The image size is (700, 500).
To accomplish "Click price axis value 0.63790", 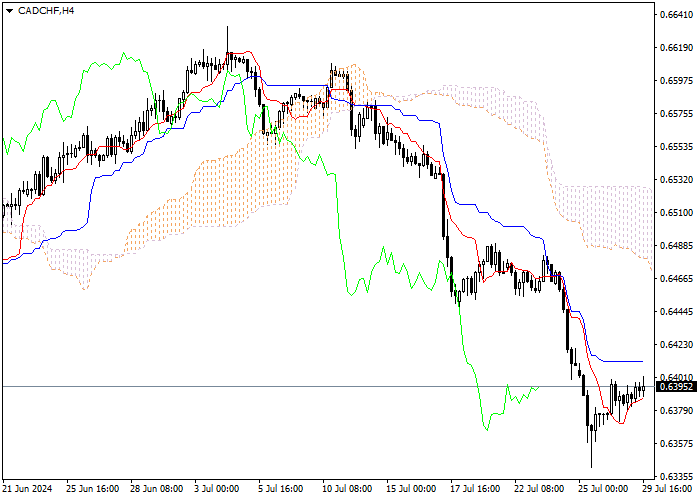I will 676,410.
